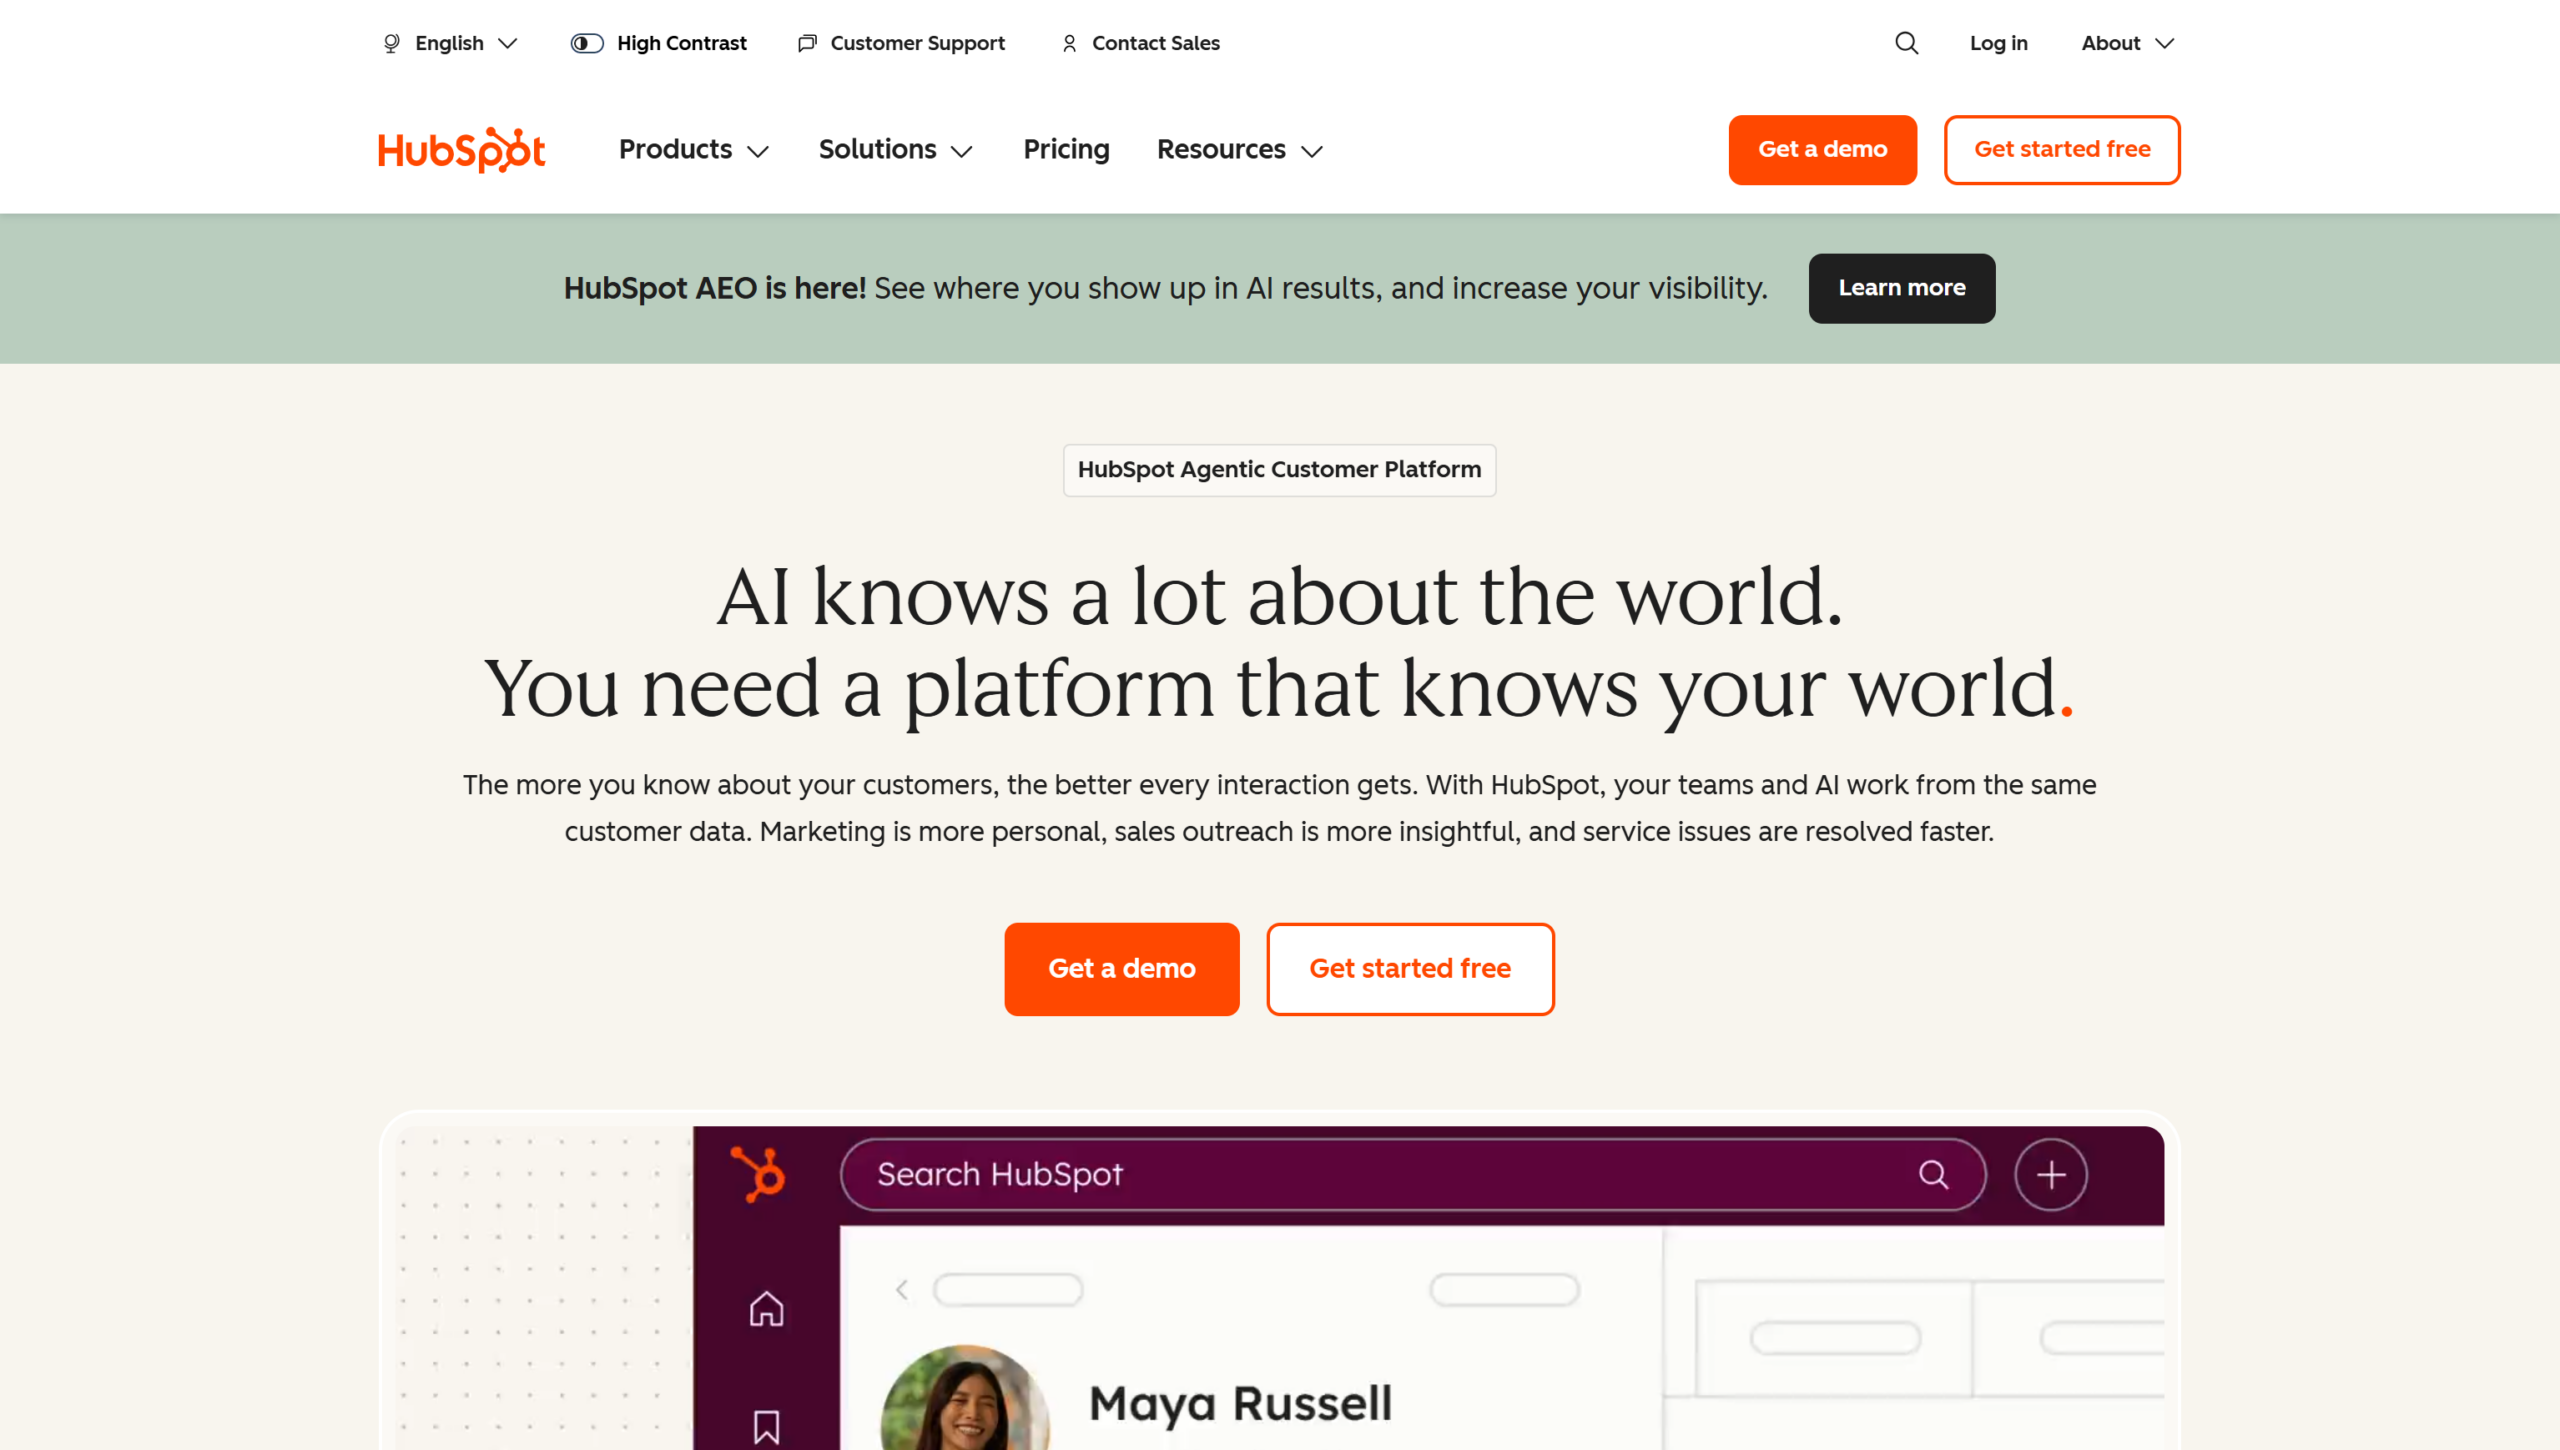The image size is (2560, 1450).
Task: Expand the Resources menu
Action: 1240,150
